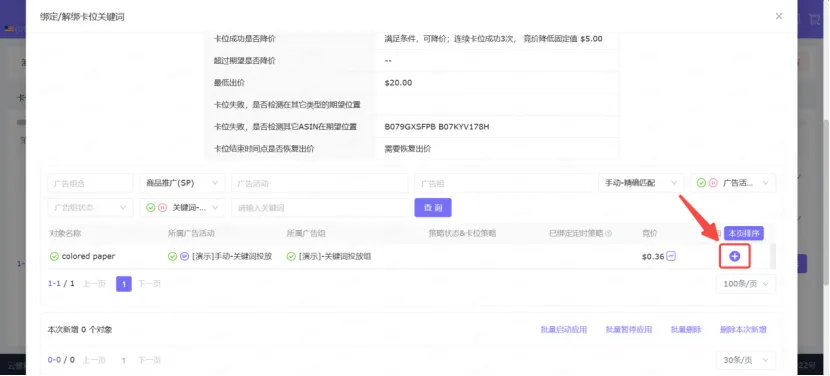Click the 需要恢复出价 value
Image resolution: width=830 pixels, height=376 pixels.
click(408, 149)
